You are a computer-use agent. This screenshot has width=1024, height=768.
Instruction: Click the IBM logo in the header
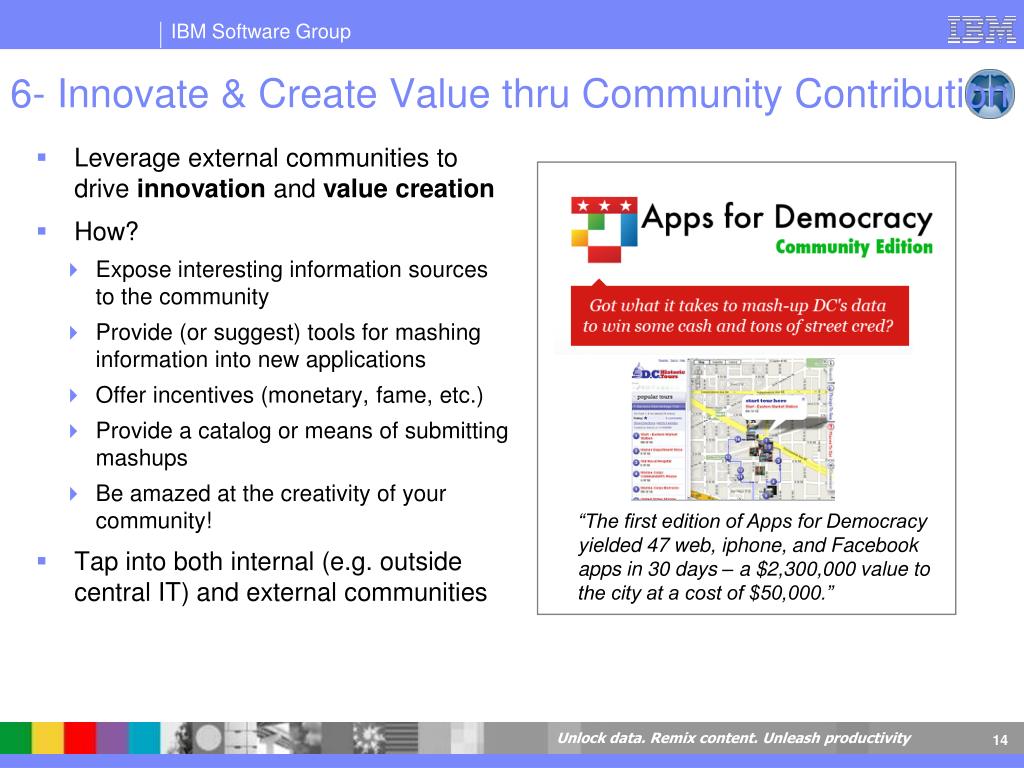[x=982, y=30]
